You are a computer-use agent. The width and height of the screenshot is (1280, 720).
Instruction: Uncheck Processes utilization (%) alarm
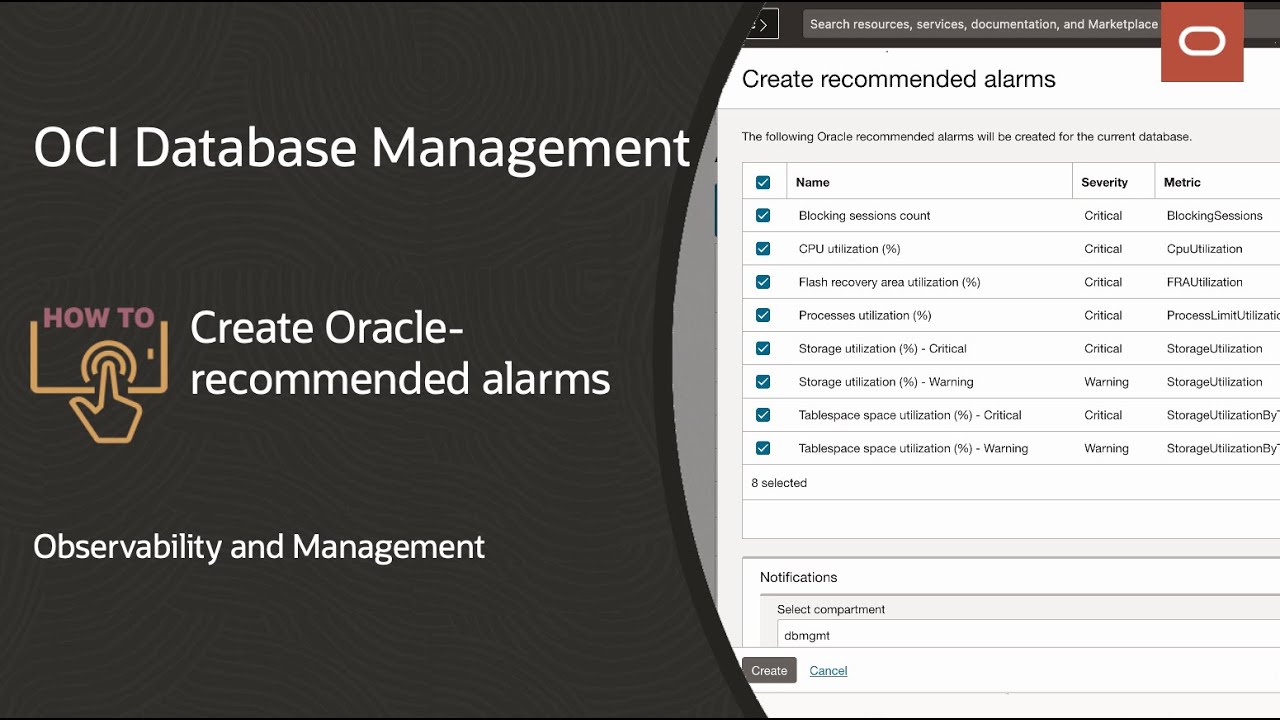tap(763, 315)
